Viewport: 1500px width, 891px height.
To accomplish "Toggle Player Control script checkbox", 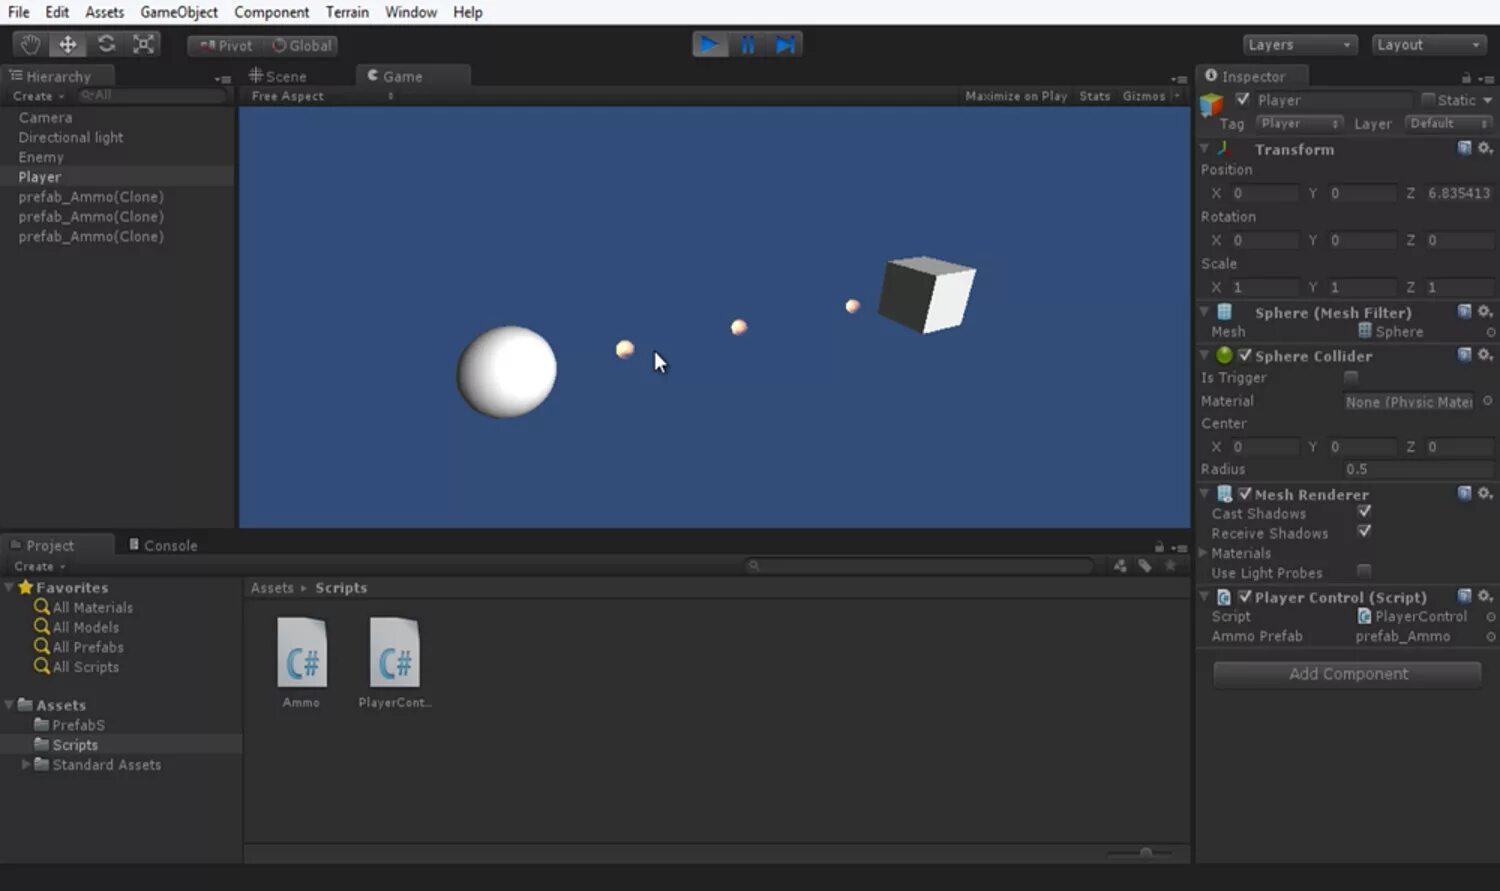I will (x=1245, y=597).
